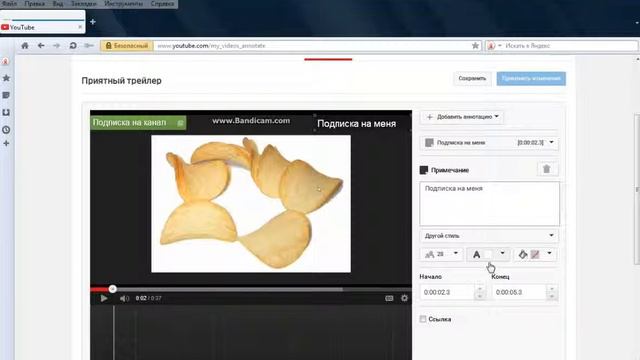The image size is (640, 360).
Task: Click the annotation text box
Action: point(489,204)
